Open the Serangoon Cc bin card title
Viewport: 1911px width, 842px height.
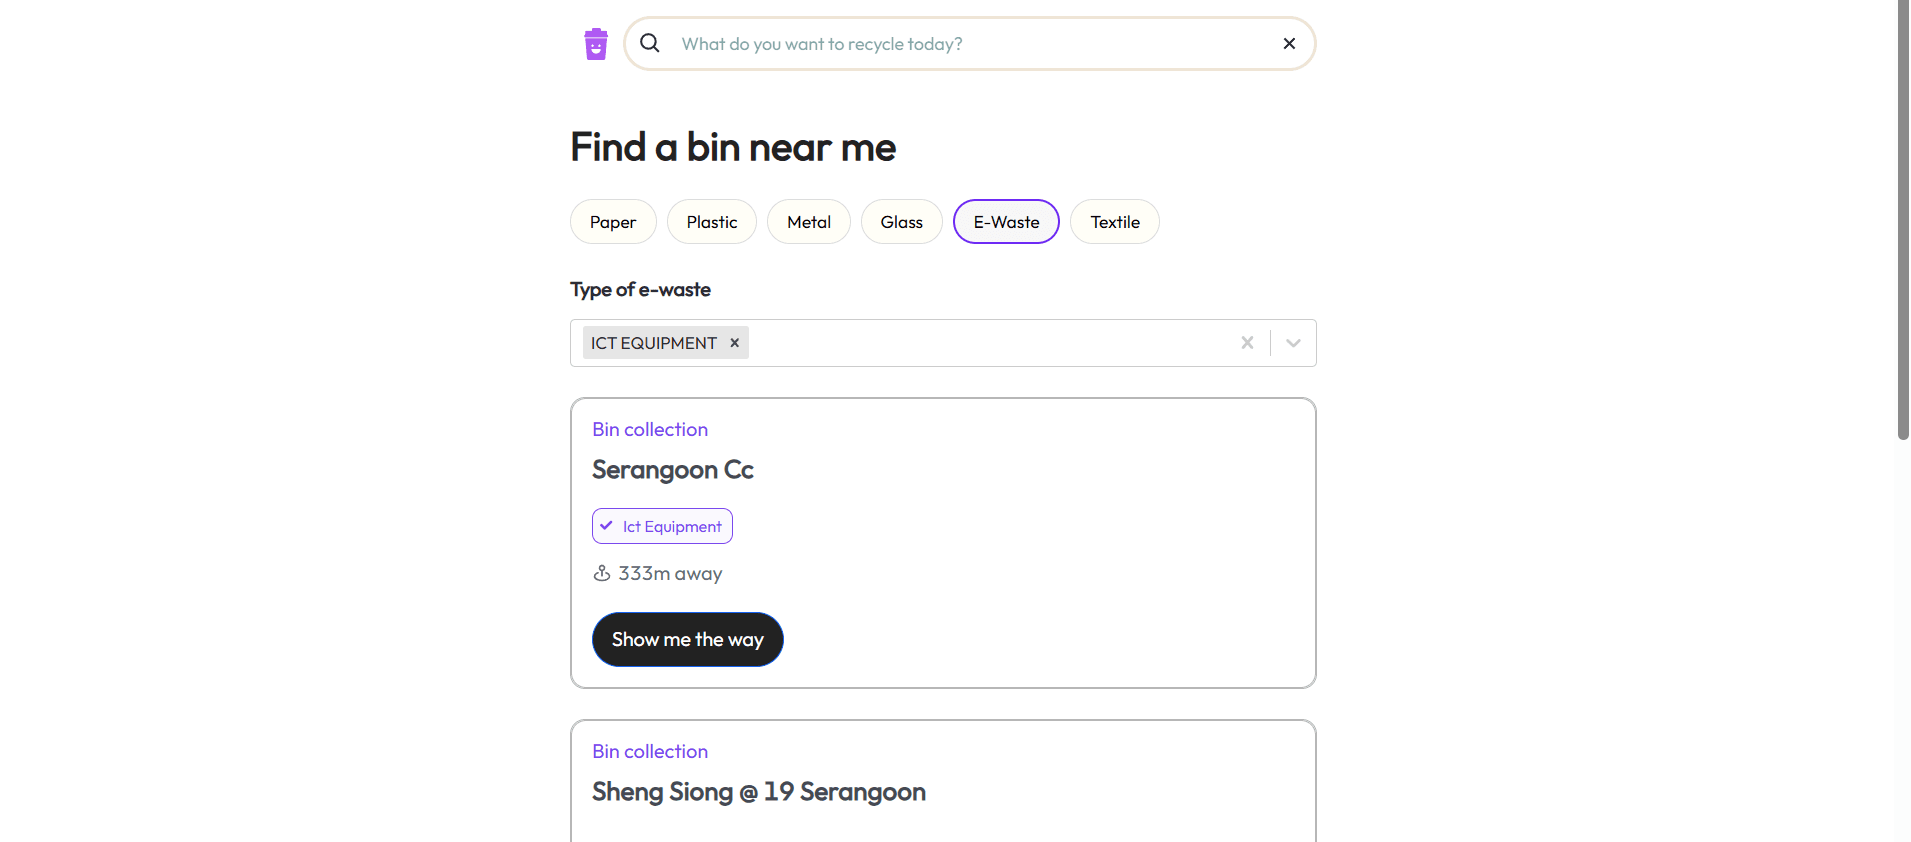pos(673,470)
